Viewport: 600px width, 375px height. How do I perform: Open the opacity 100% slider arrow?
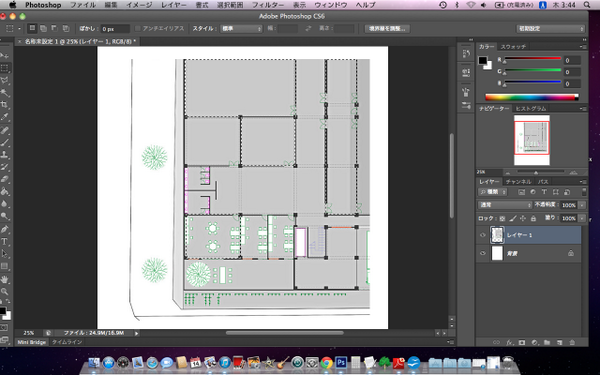(x=582, y=205)
